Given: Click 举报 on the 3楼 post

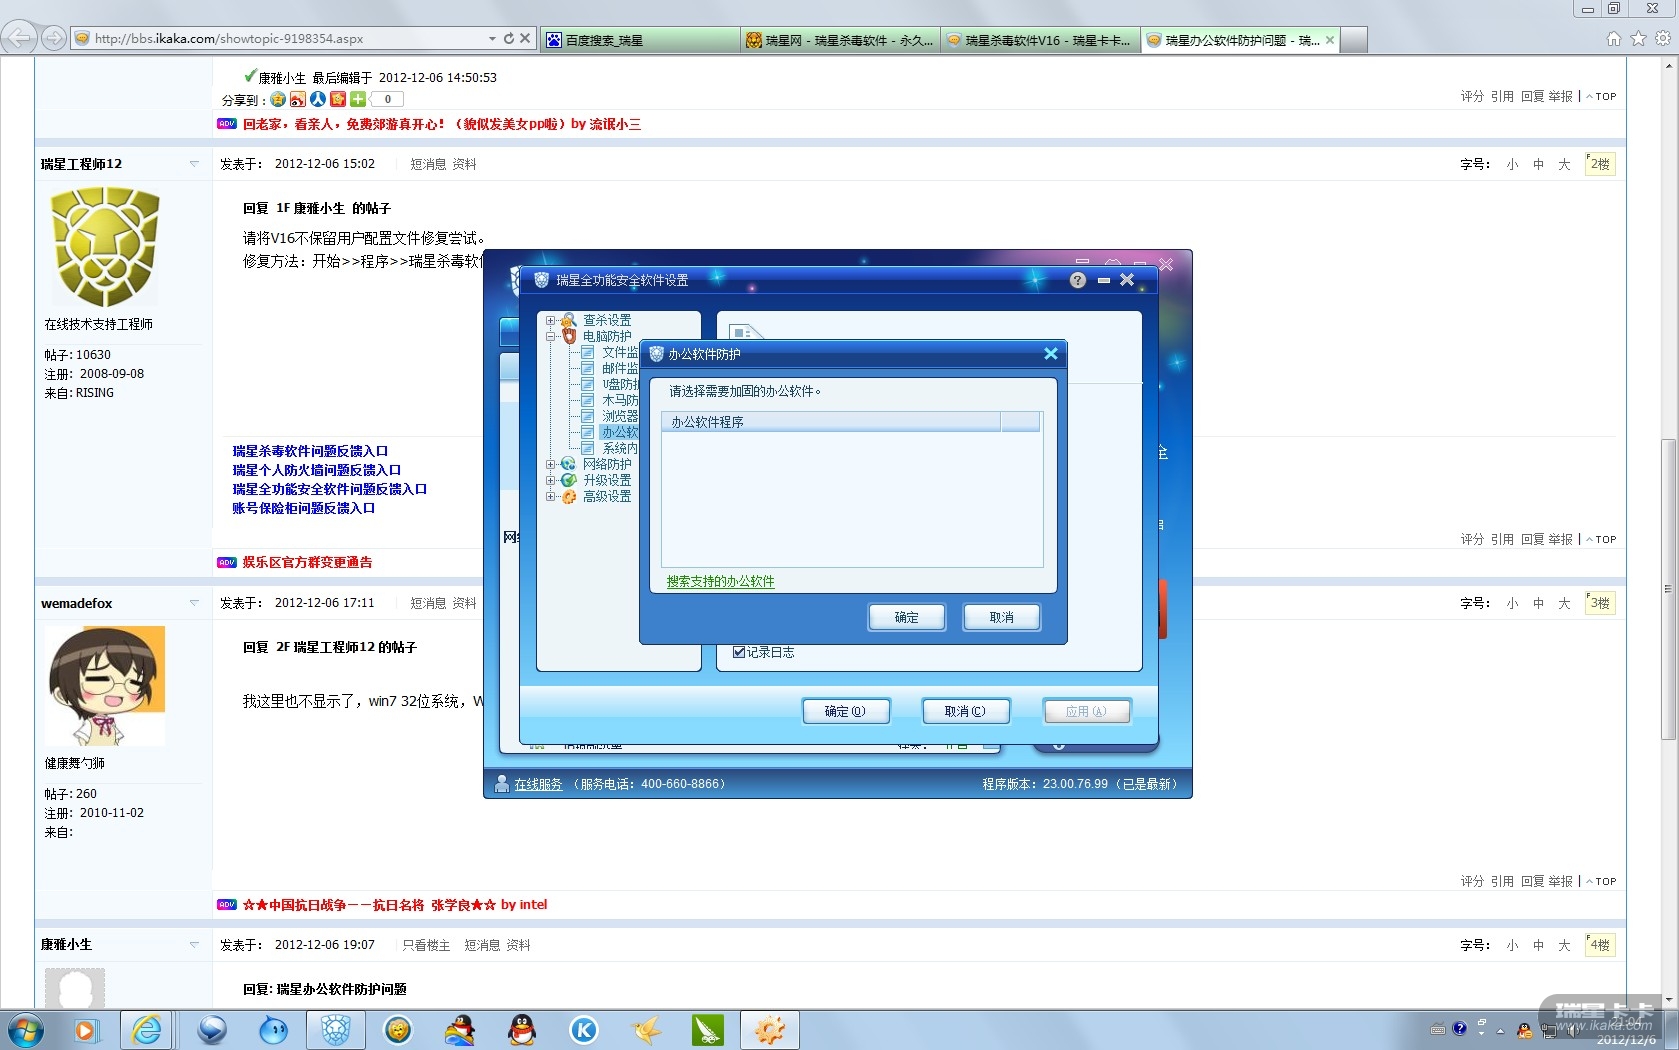Looking at the screenshot, I should pyautogui.click(x=1560, y=881).
